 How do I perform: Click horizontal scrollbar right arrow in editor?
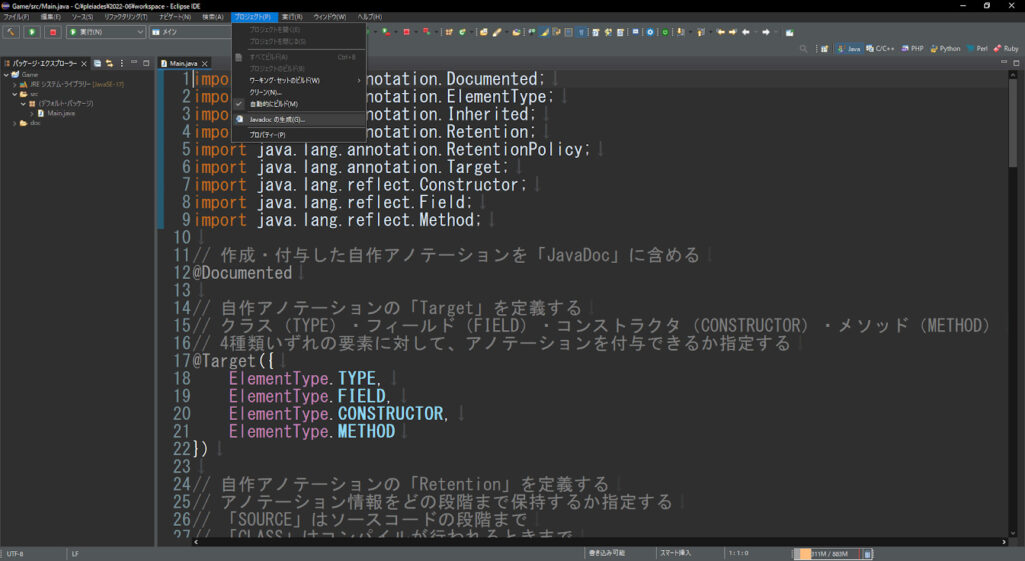1004,542
